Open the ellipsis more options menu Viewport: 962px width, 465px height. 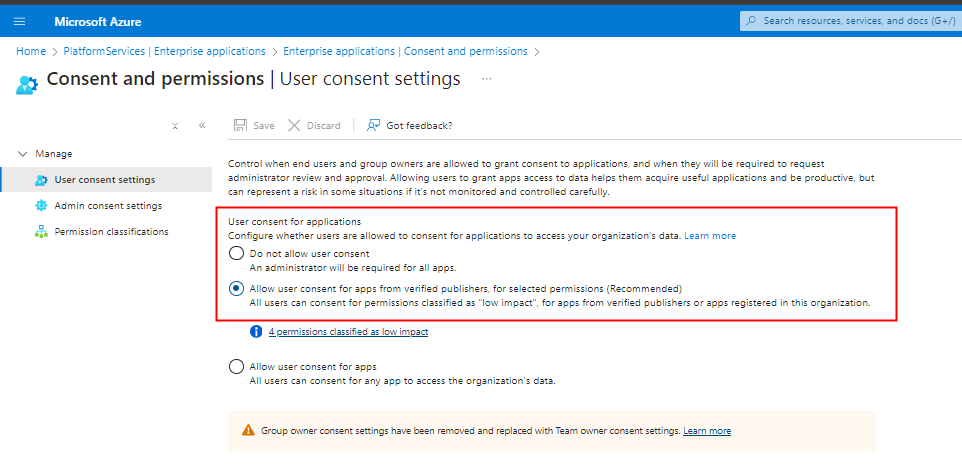click(x=487, y=78)
